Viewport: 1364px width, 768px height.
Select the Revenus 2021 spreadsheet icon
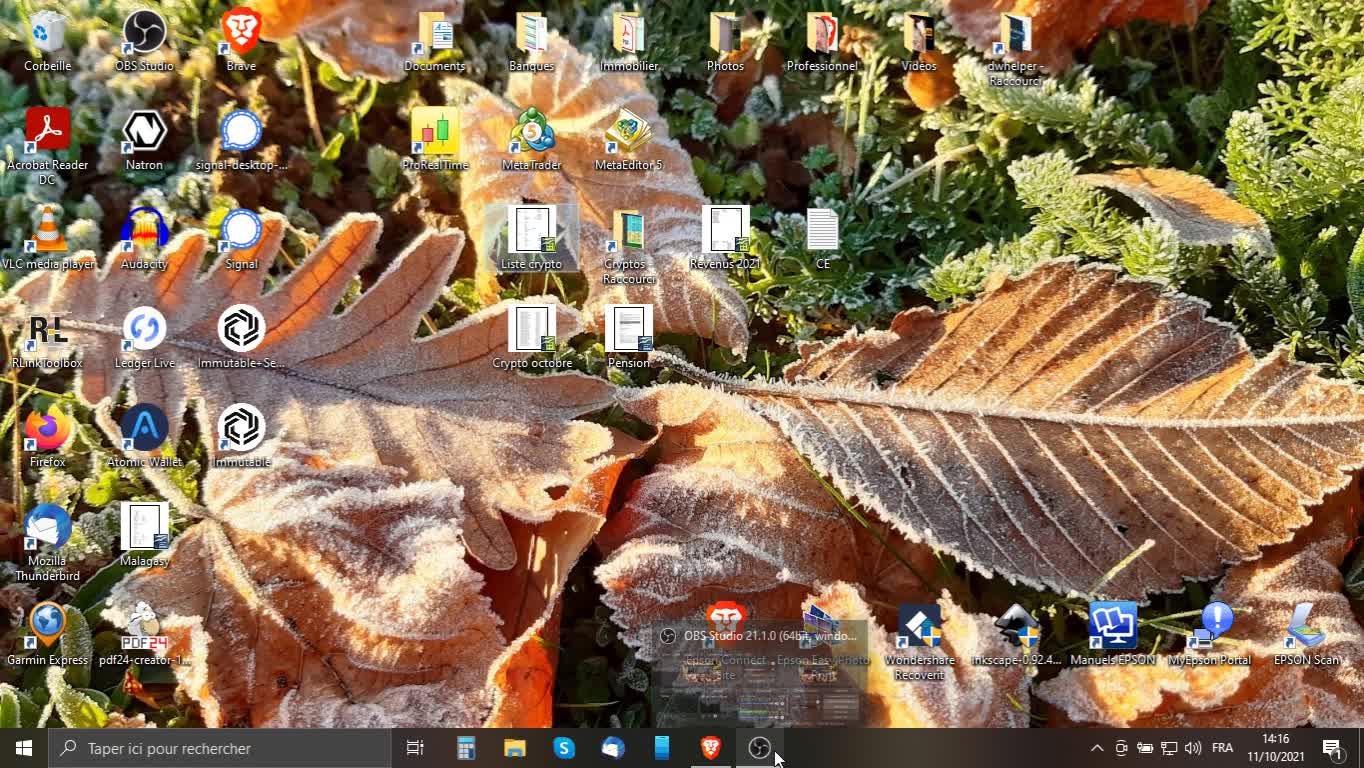(725, 239)
